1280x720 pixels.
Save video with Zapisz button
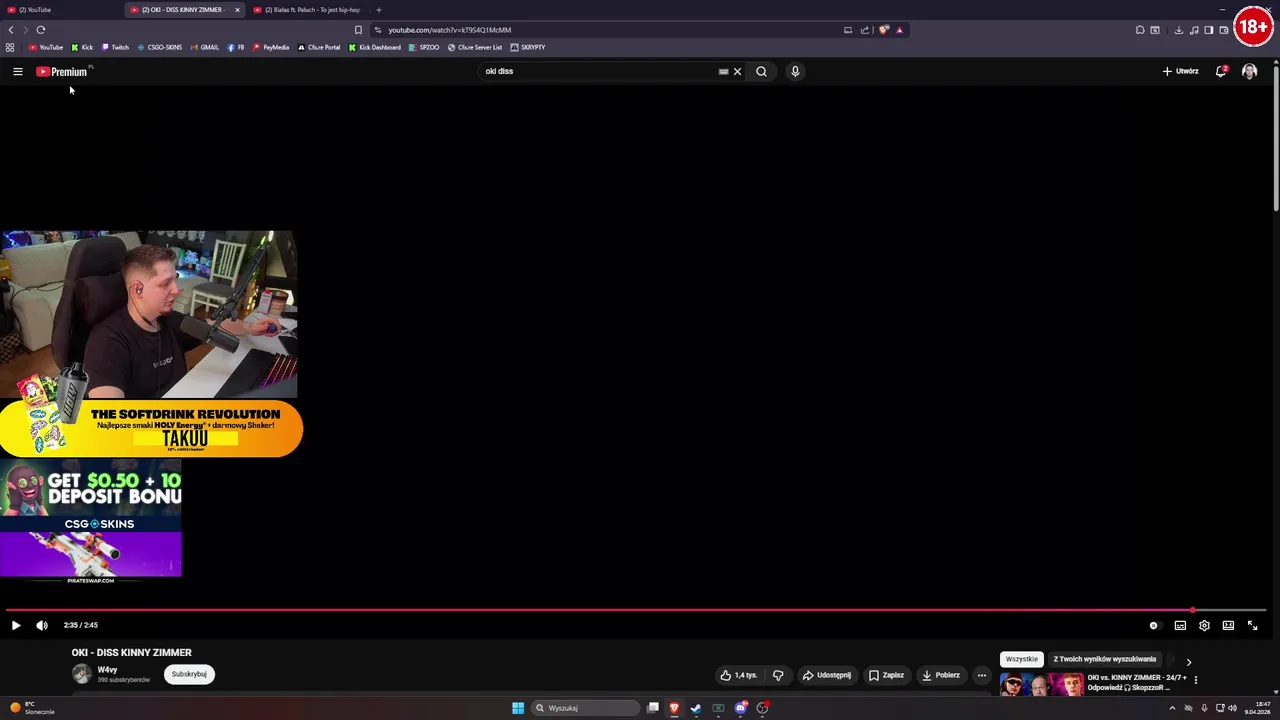point(886,675)
